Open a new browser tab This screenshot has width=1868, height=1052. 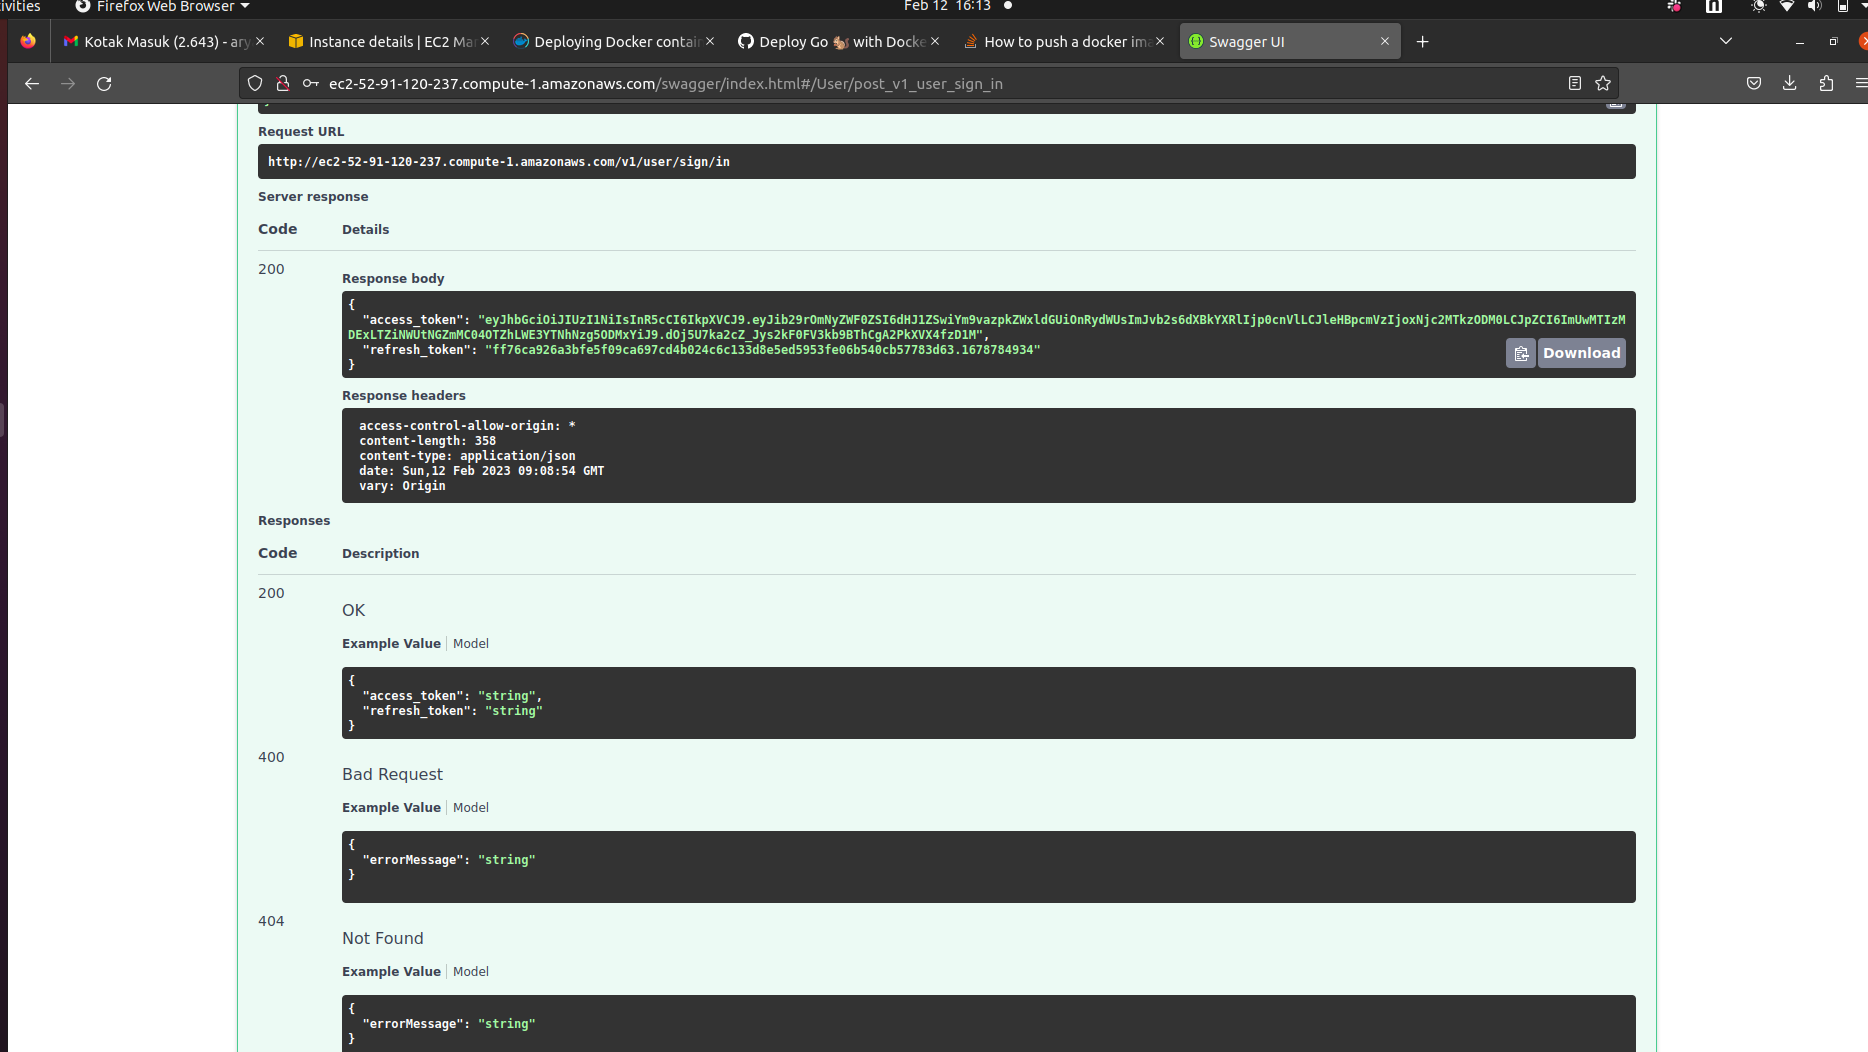click(1422, 42)
